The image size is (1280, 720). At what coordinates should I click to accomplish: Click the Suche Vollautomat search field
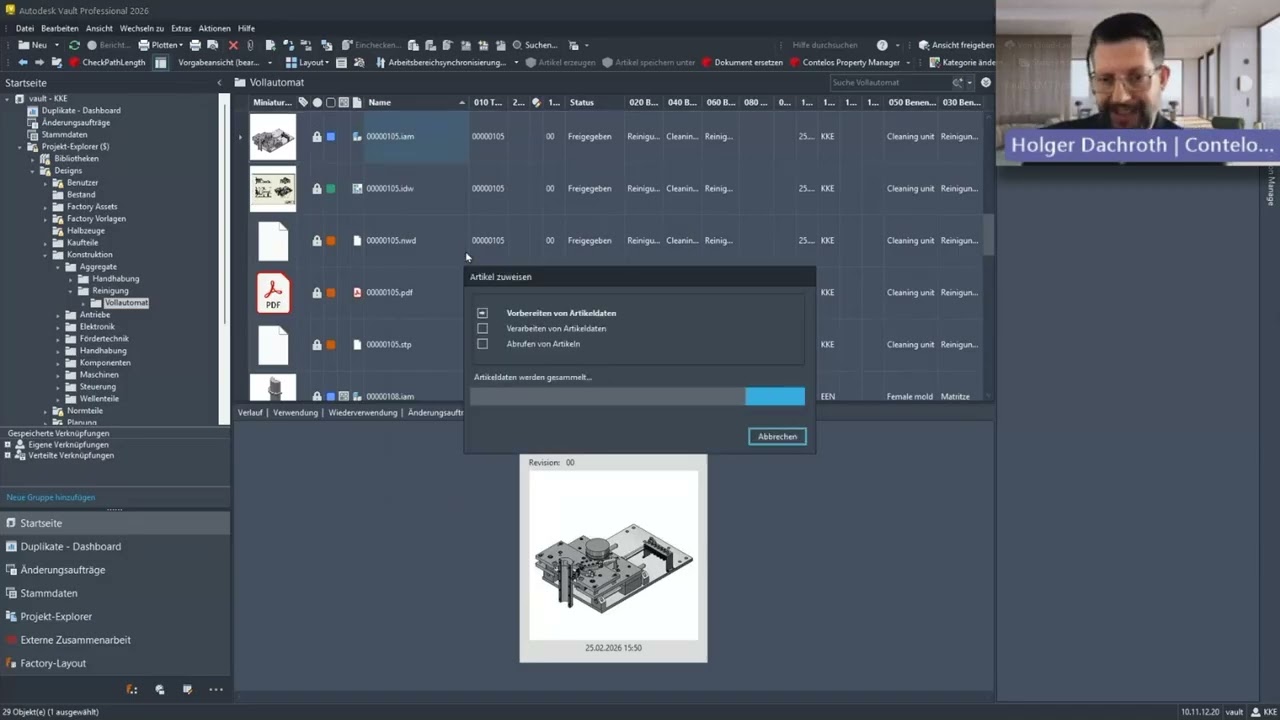click(x=891, y=82)
